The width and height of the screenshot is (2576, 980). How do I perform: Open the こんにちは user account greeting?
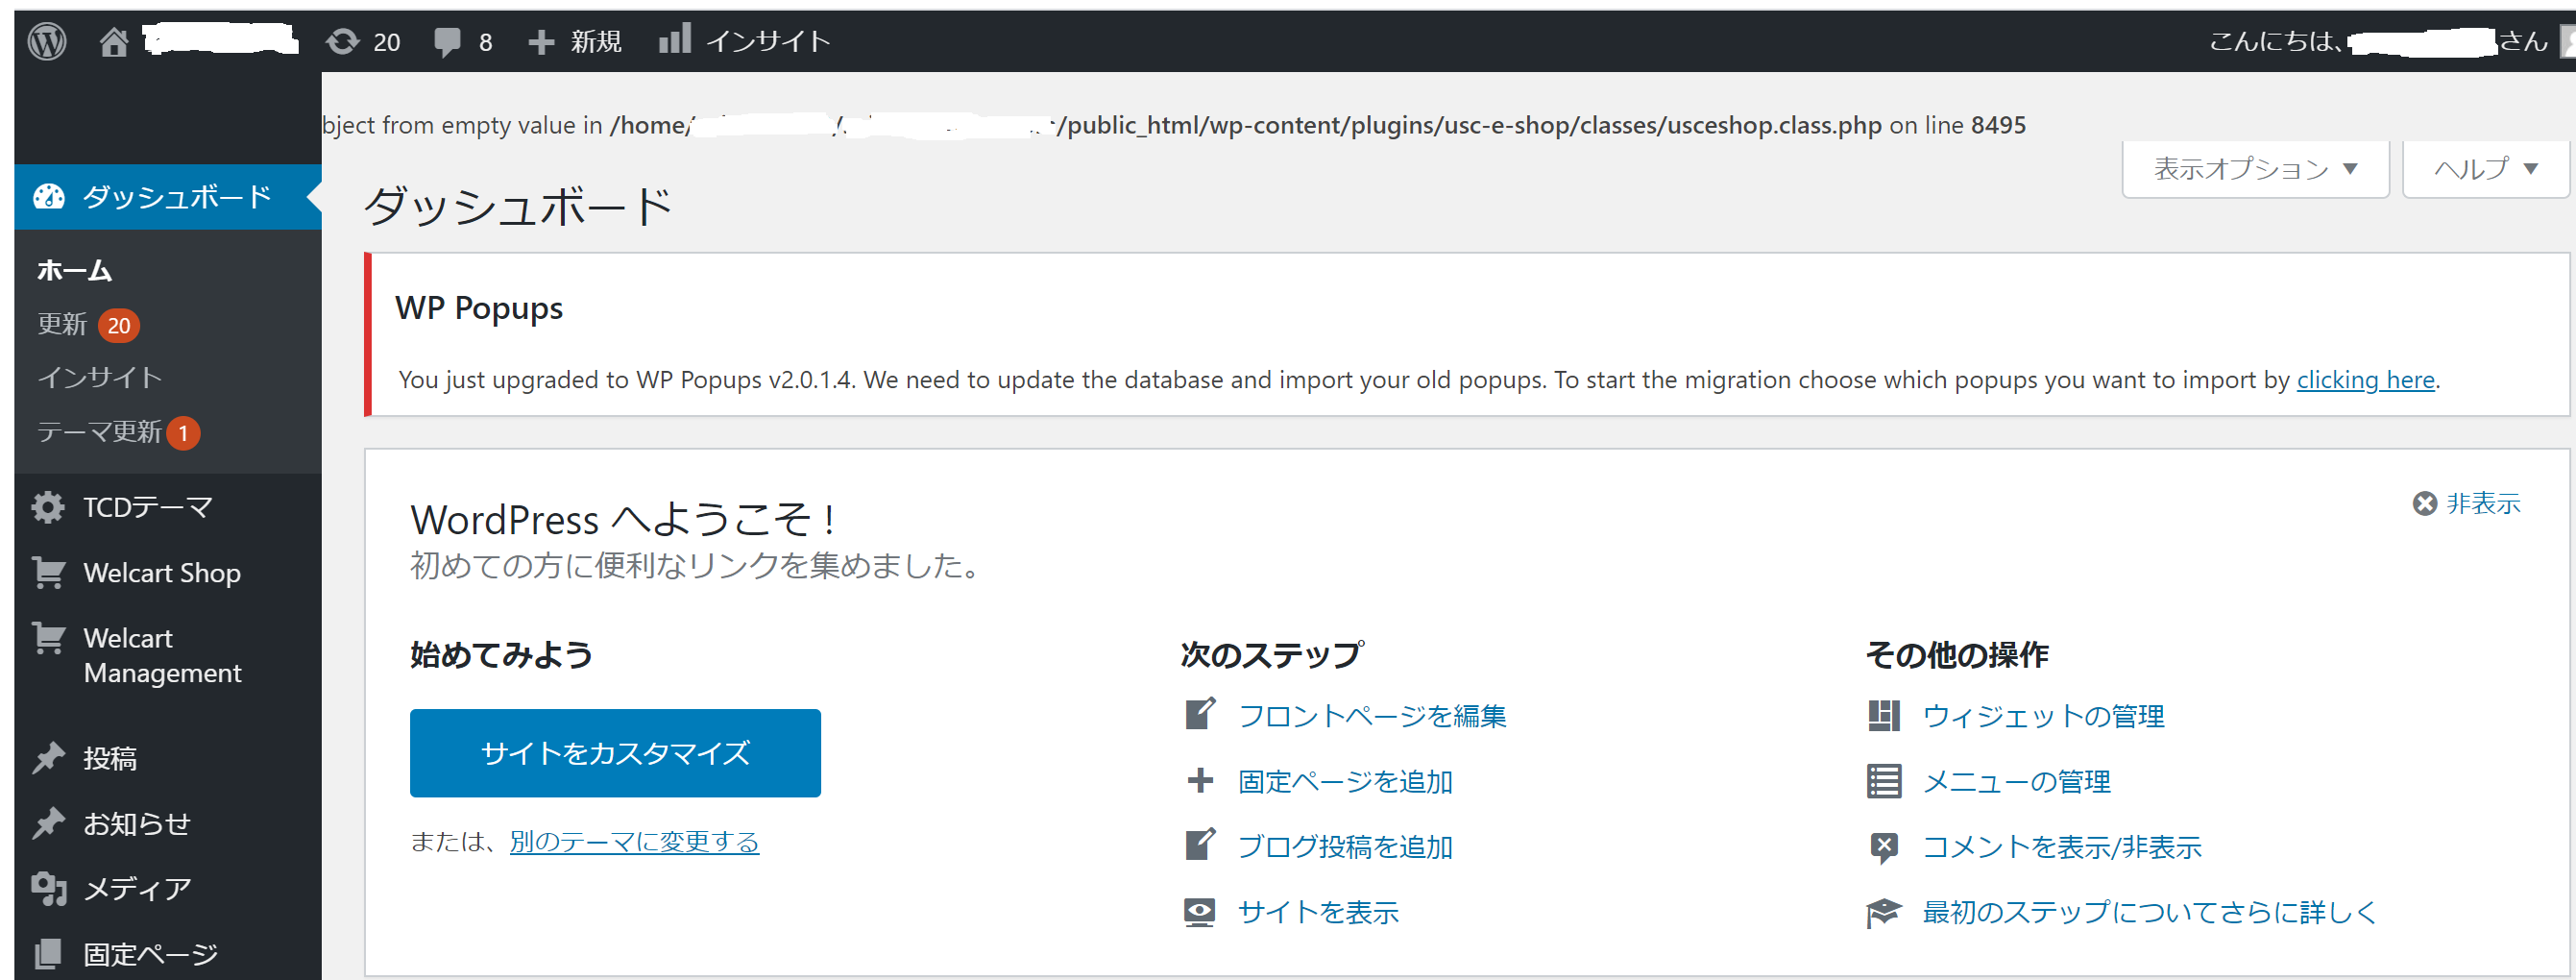coord(2380,41)
